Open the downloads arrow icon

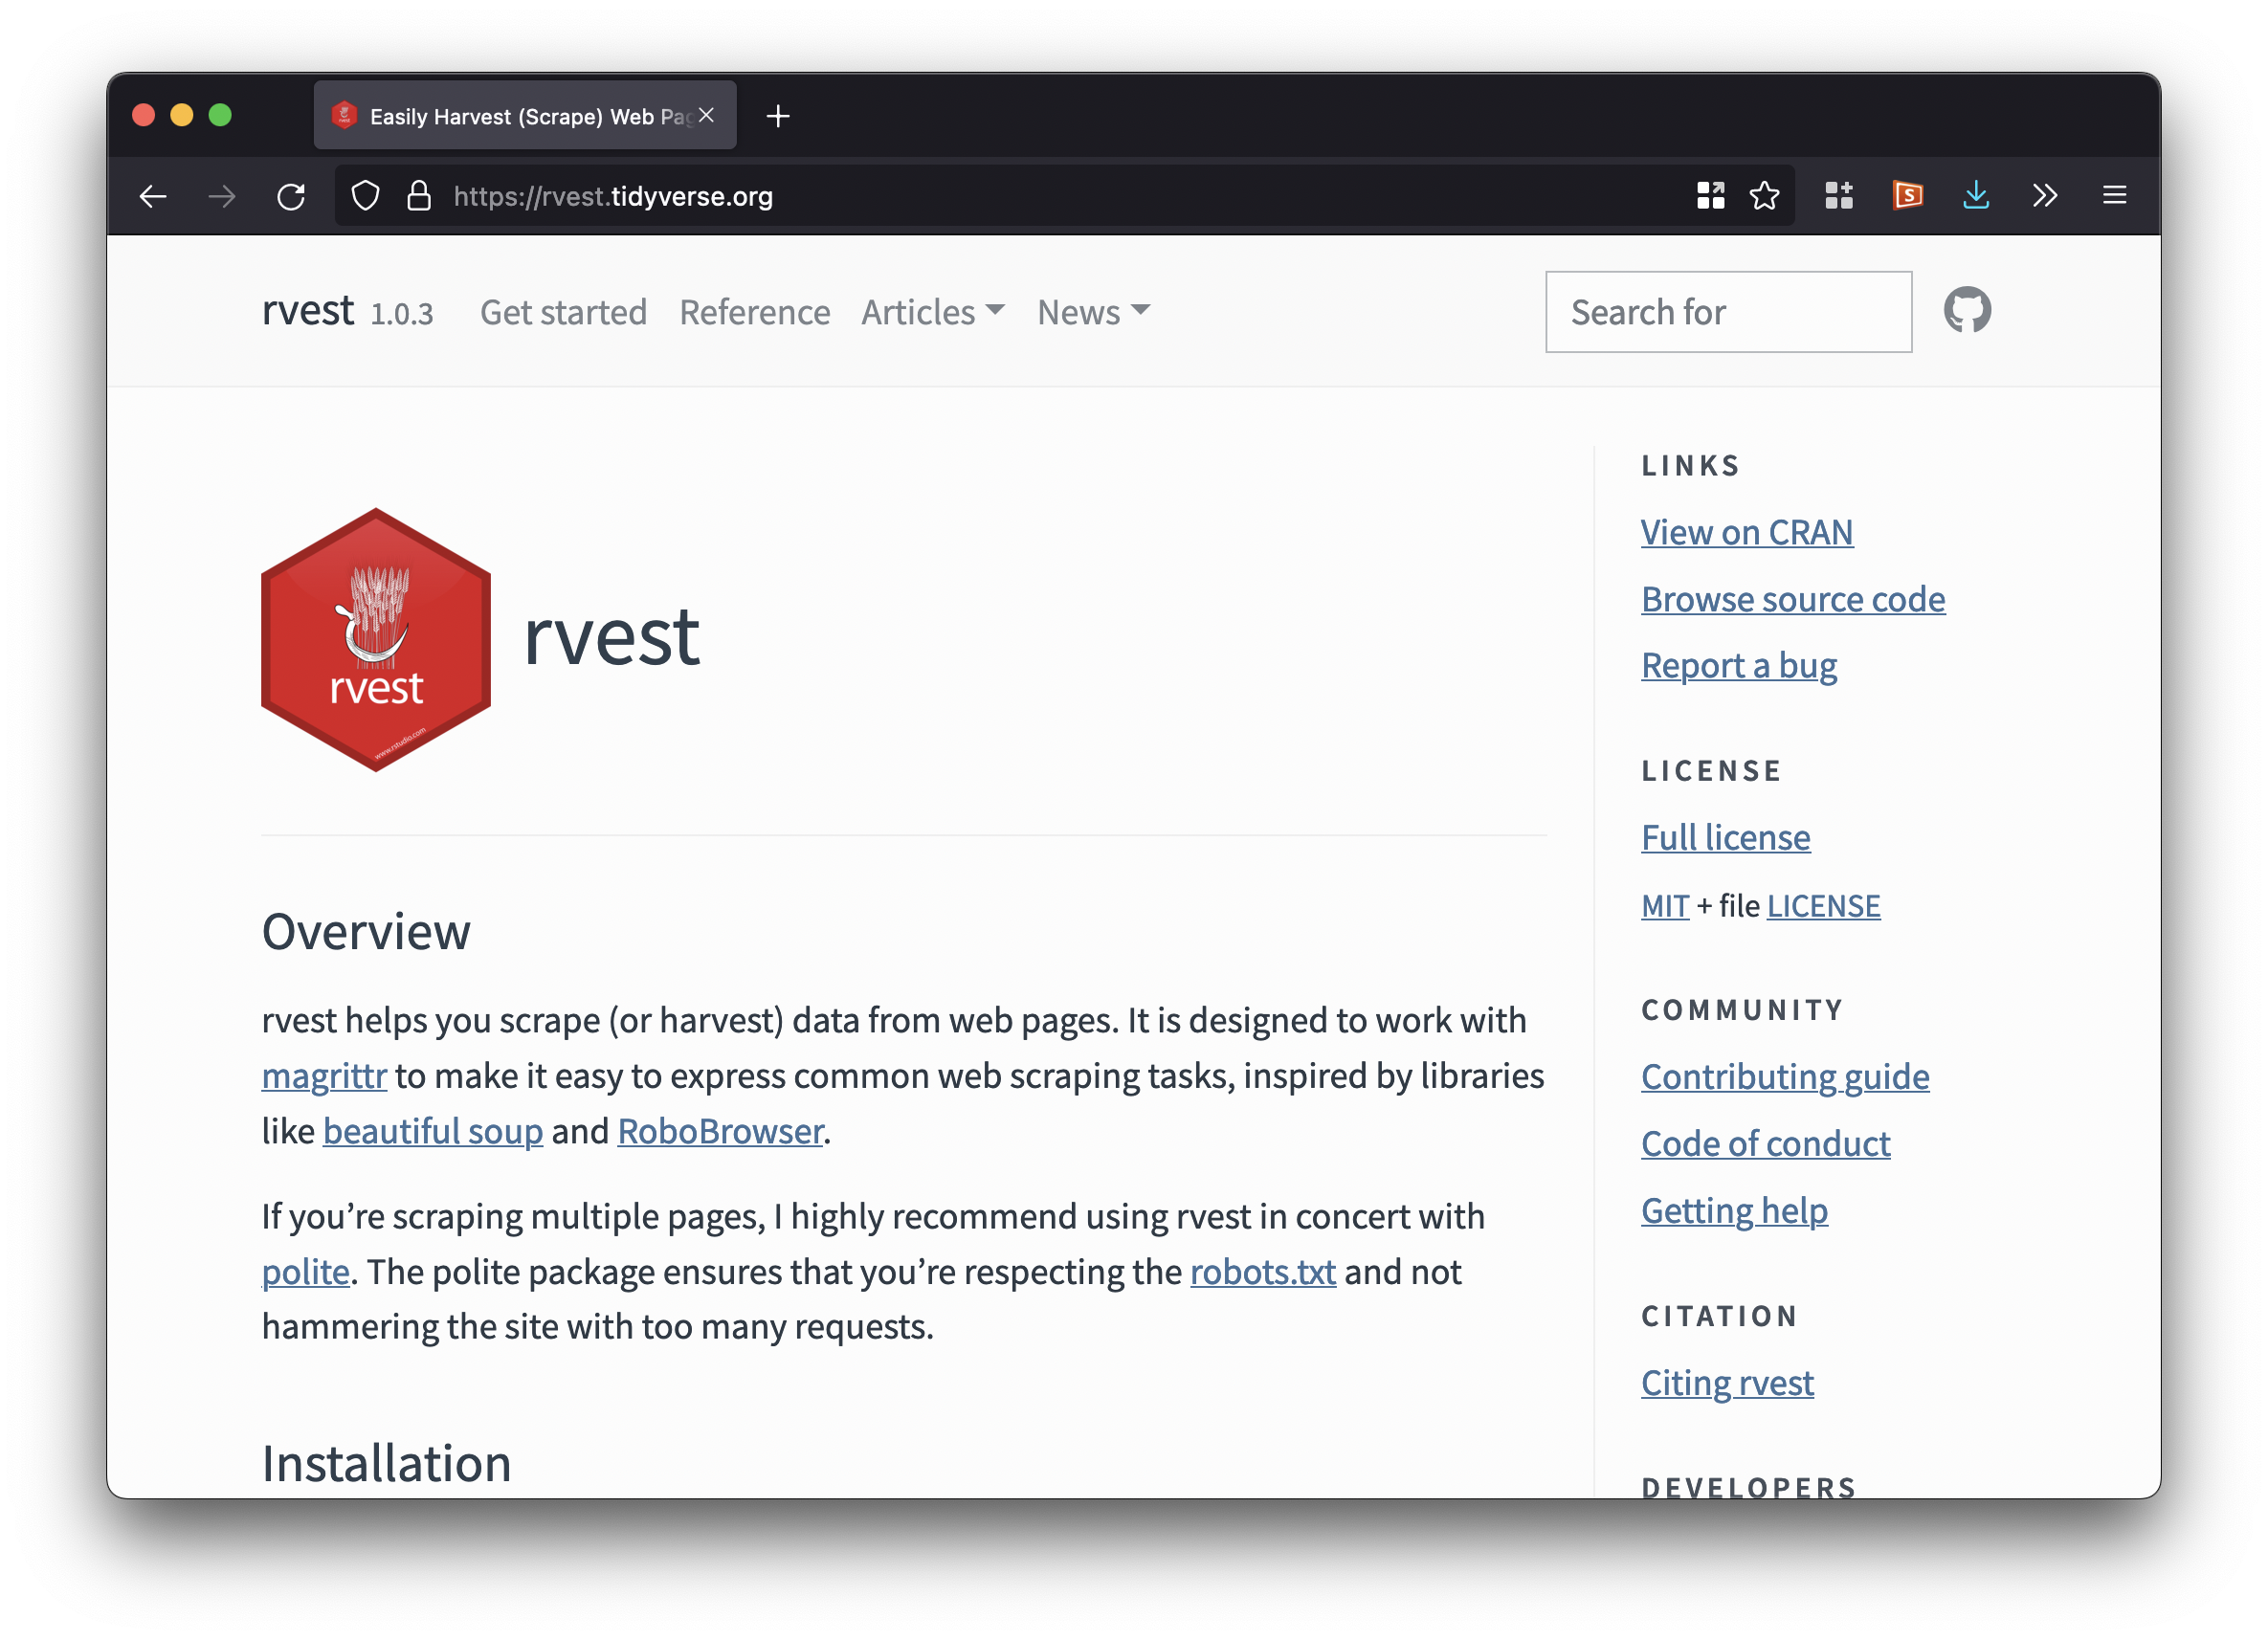1975,195
